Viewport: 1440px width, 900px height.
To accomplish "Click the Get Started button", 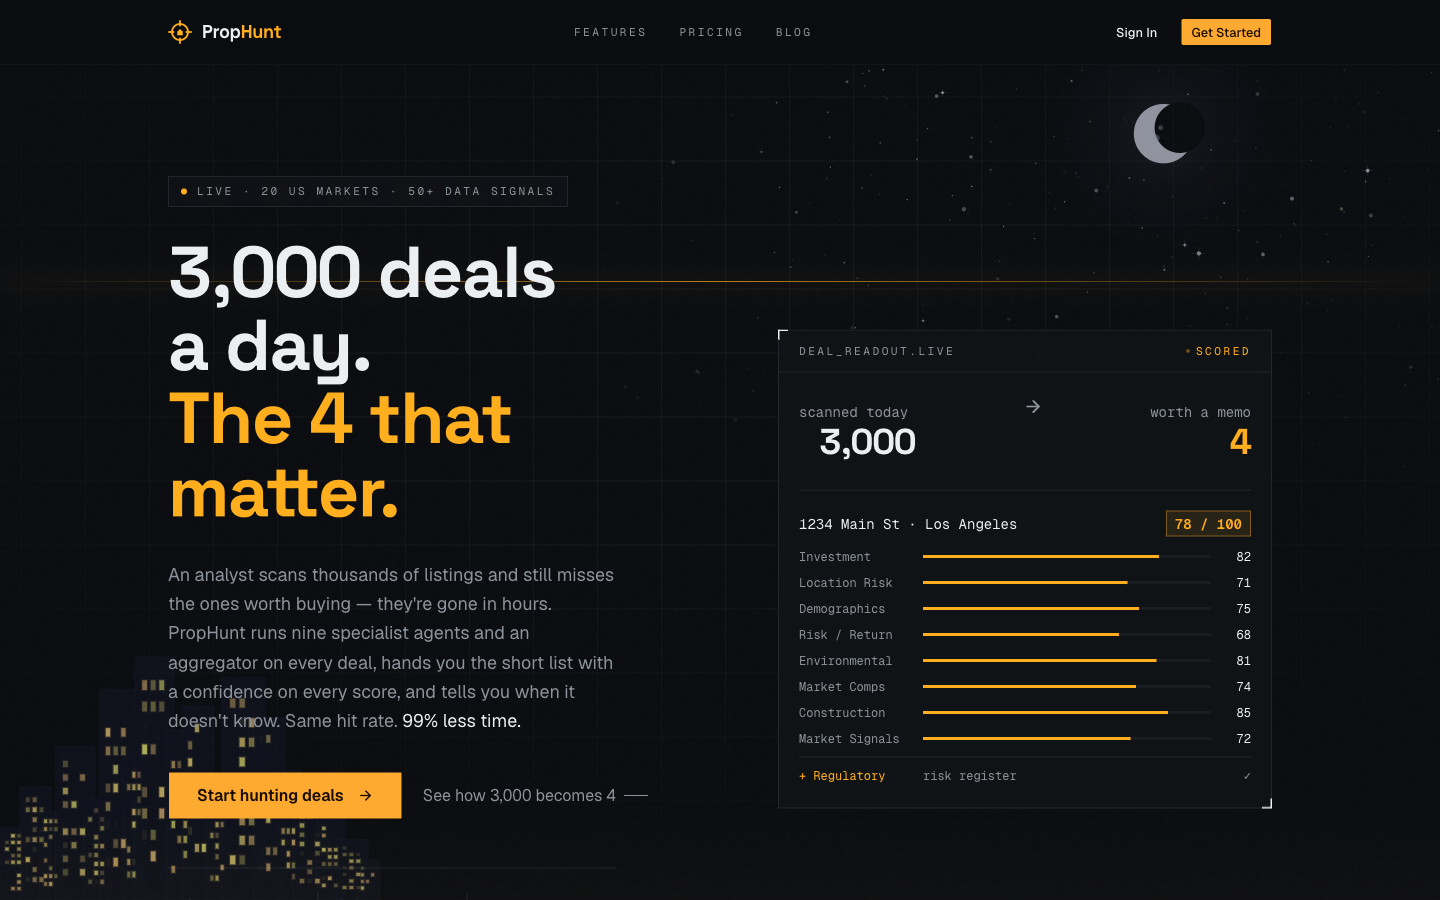I will pyautogui.click(x=1226, y=32).
